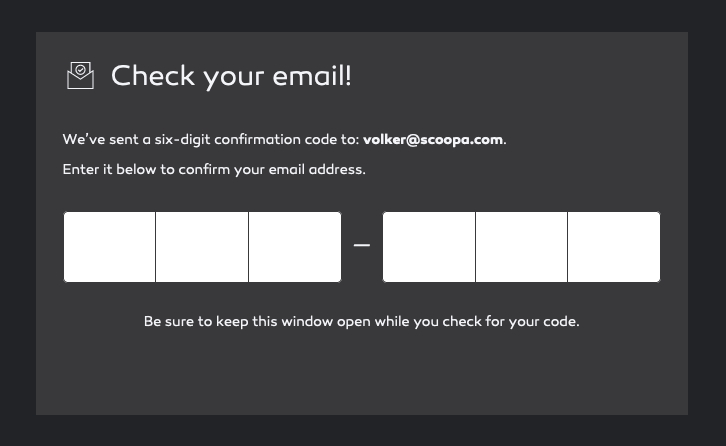726x446 pixels.
Task: Click the "Enter it below to confirm" instruction line
Action: click(214, 169)
